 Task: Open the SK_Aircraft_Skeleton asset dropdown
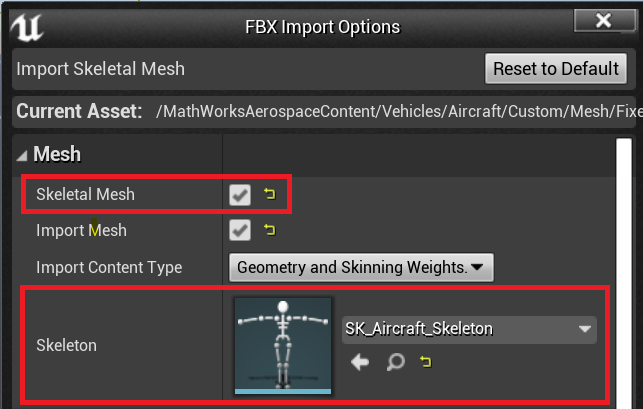click(469, 329)
